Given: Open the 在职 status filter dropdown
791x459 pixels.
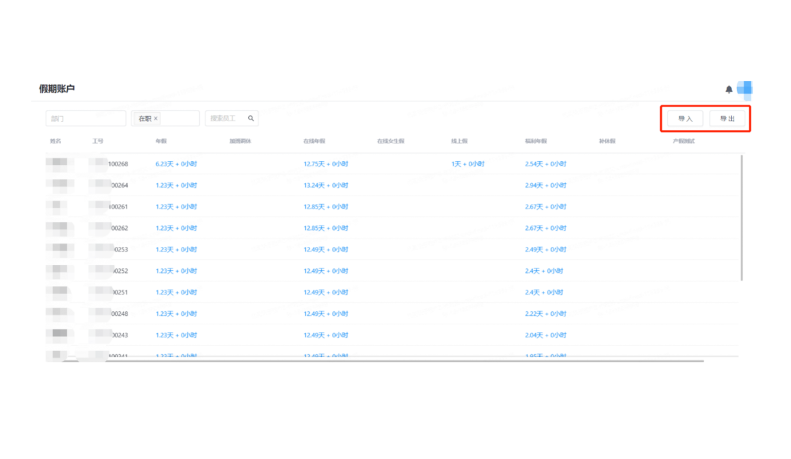Looking at the screenshot, I should pos(177,118).
